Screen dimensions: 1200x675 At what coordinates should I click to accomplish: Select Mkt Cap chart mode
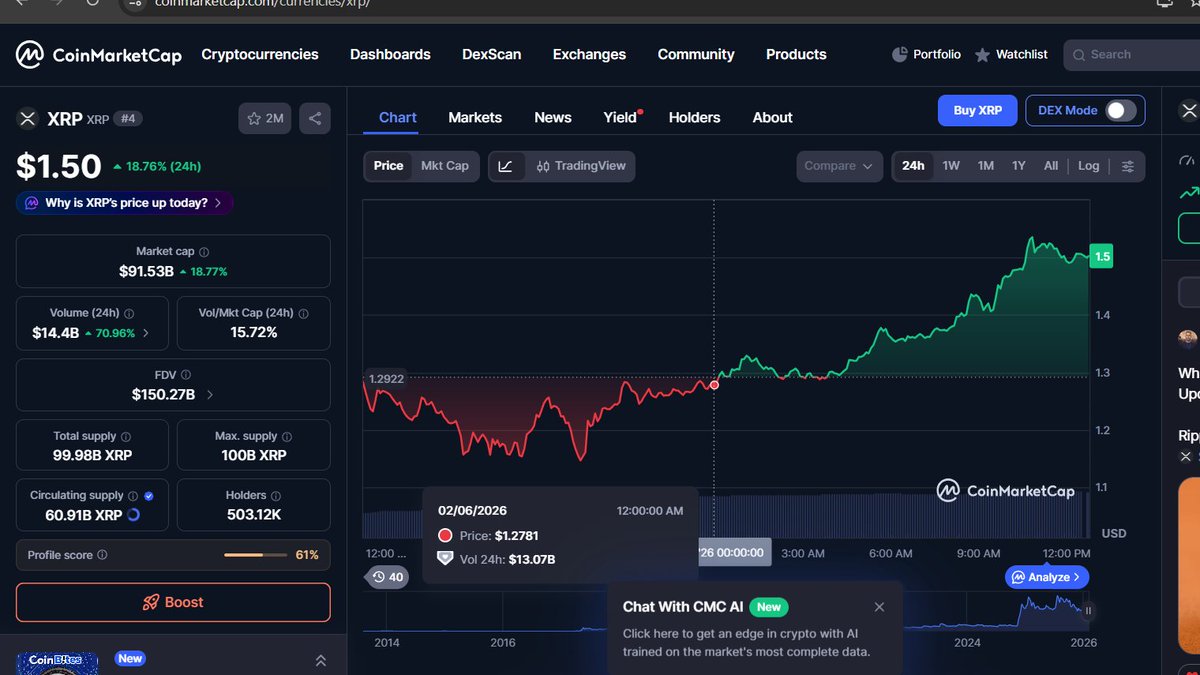[445, 166]
